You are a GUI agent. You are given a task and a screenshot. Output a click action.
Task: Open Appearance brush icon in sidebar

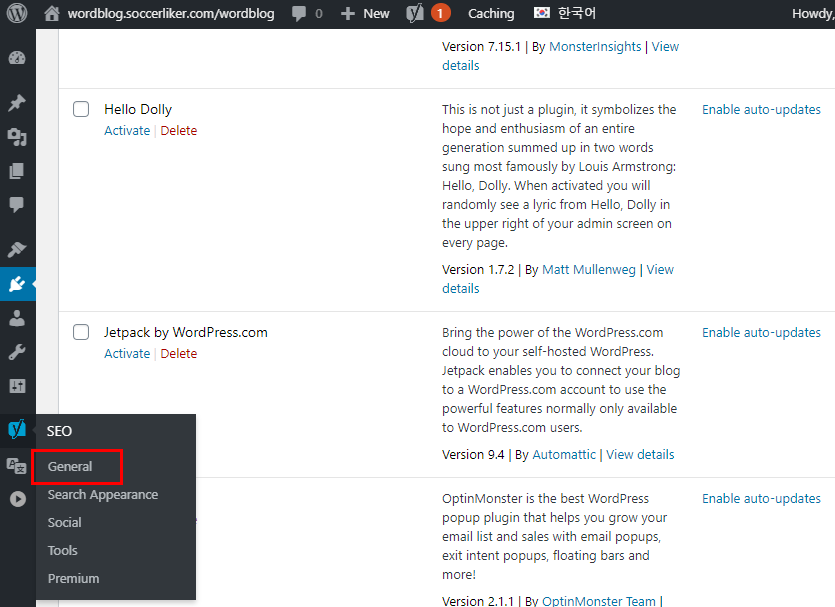click(17, 249)
